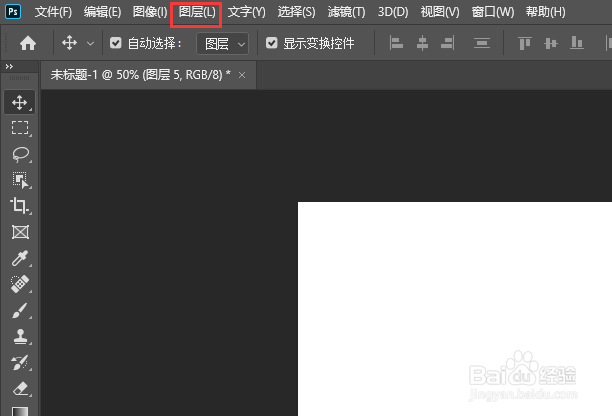This screenshot has width=612, height=416.
Task: Open the 文件(F) menu
Action: [x=53, y=12]
